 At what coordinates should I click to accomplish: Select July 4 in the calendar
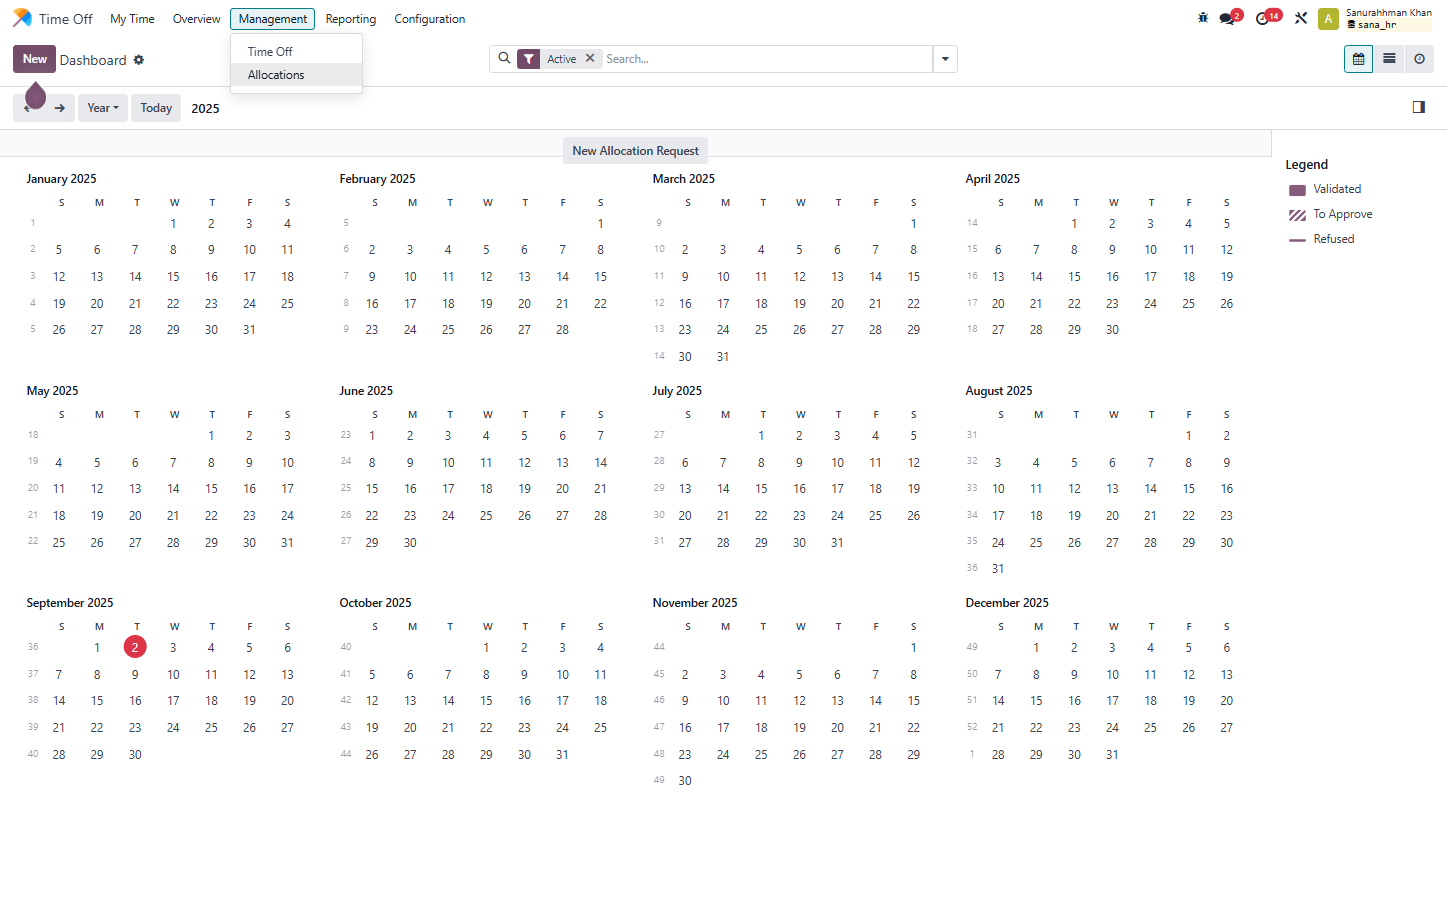pyautogui.click(x=875, y=436)
